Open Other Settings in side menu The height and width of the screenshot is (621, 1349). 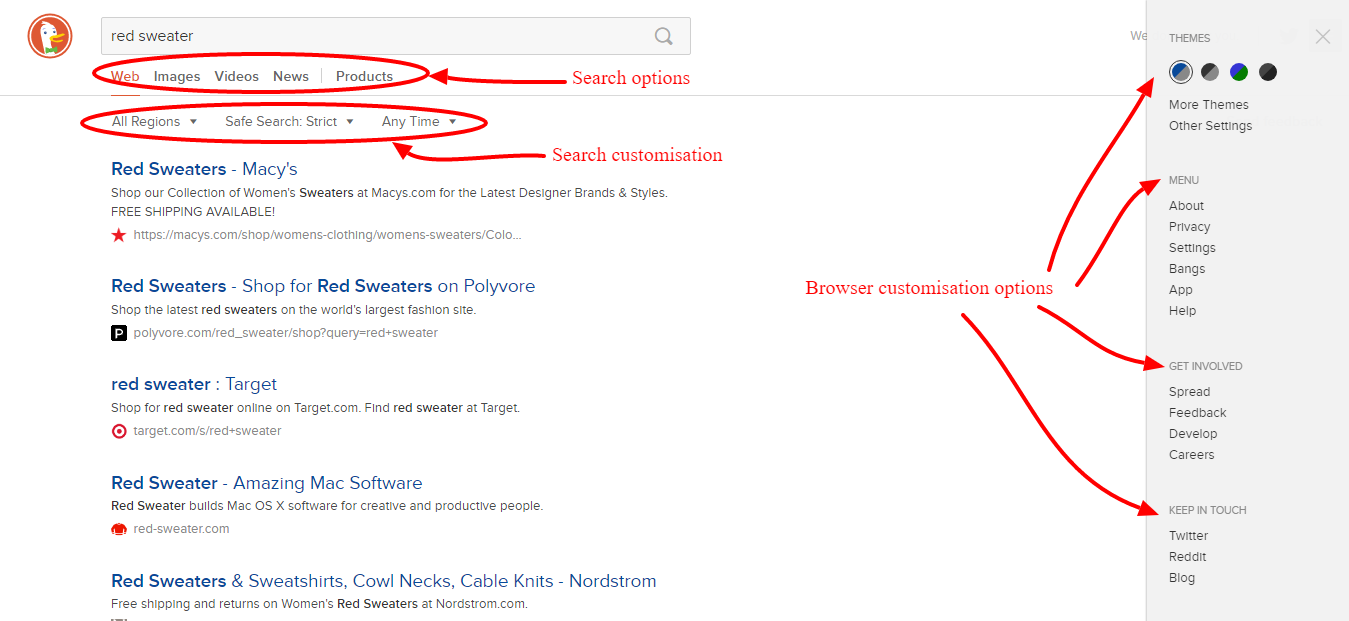pos(1210,126)
